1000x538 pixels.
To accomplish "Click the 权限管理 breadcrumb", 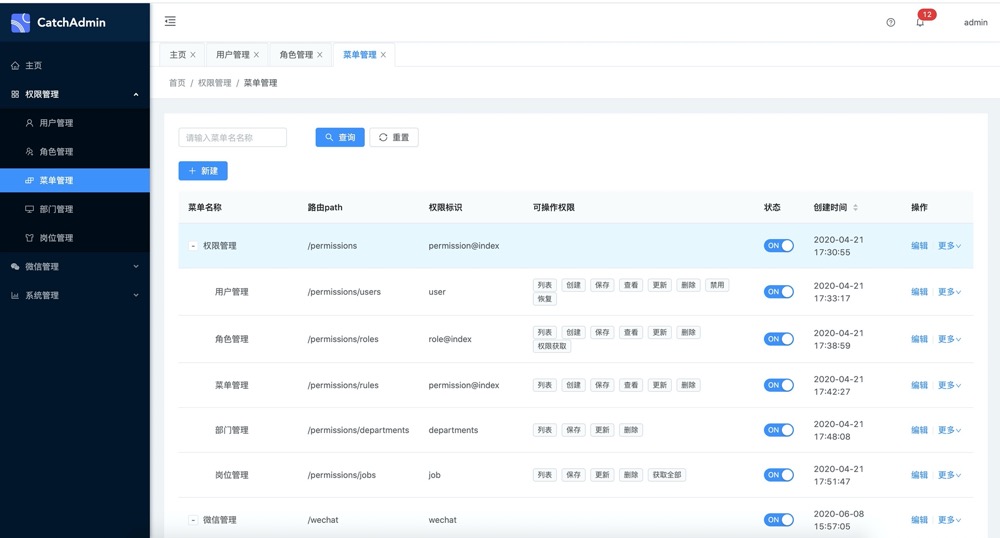I will (x=214, y=83).
